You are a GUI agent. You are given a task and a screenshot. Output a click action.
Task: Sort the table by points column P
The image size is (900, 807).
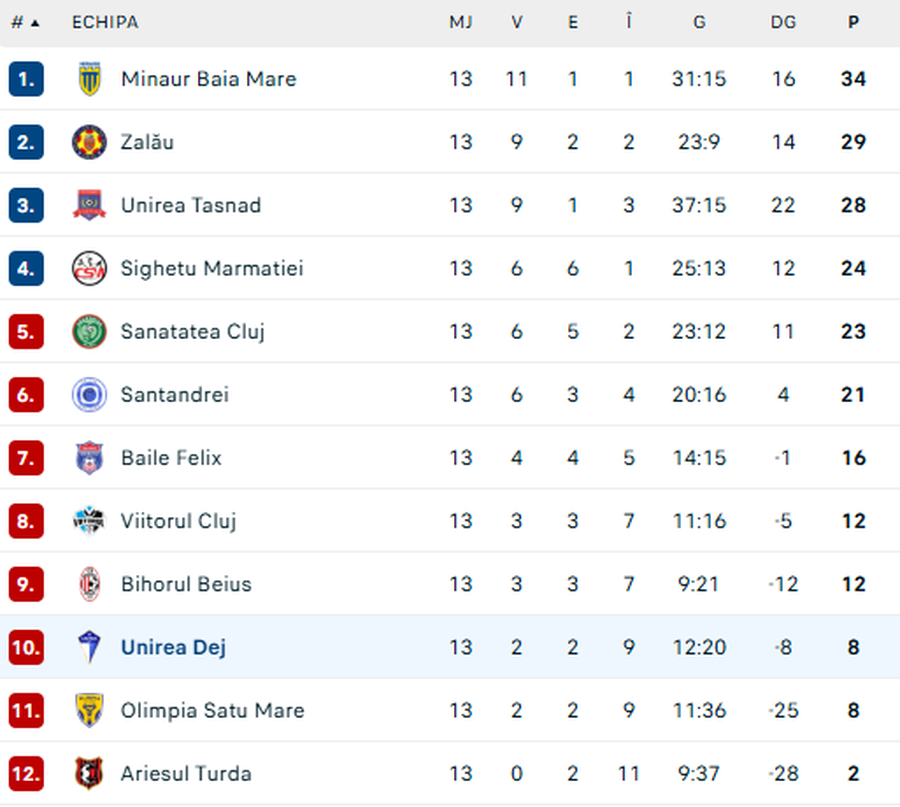[x=852, y=21]
